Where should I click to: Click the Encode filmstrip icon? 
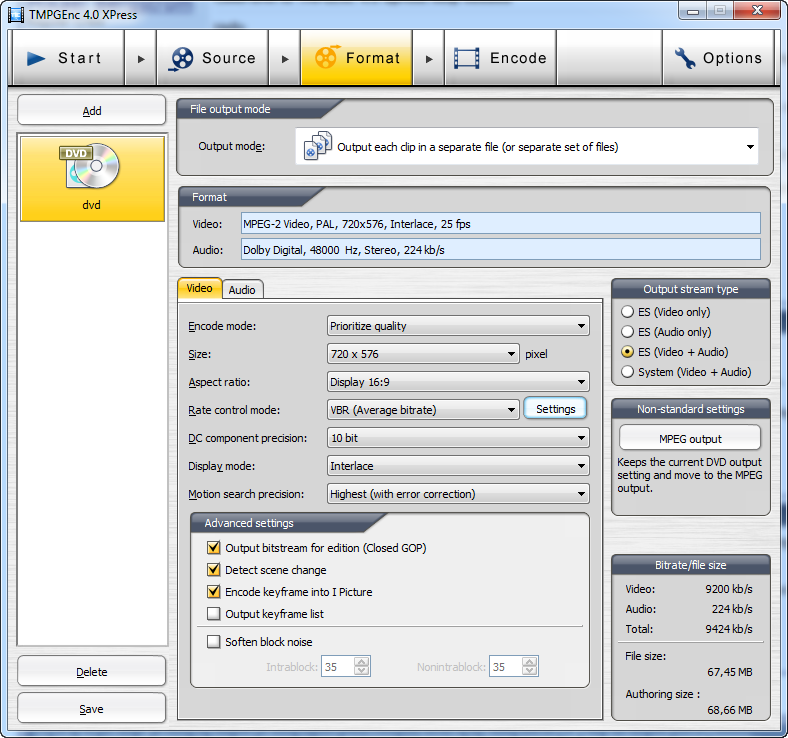[x=466, y=58]
